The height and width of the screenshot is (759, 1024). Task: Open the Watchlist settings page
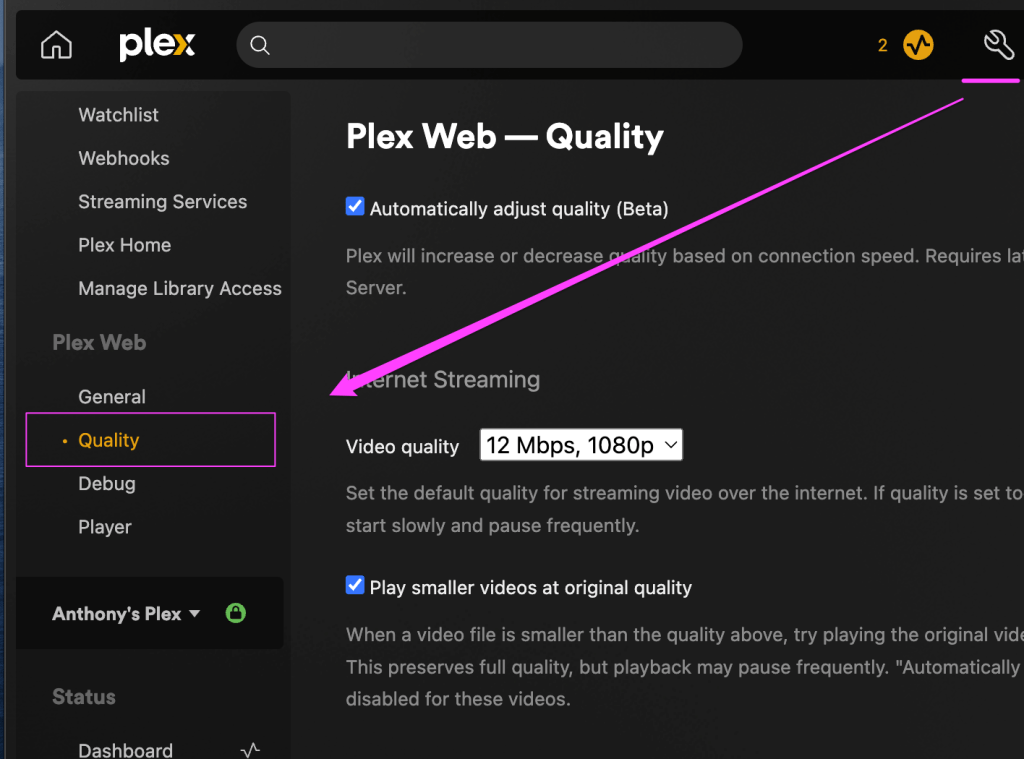[119, 115]
